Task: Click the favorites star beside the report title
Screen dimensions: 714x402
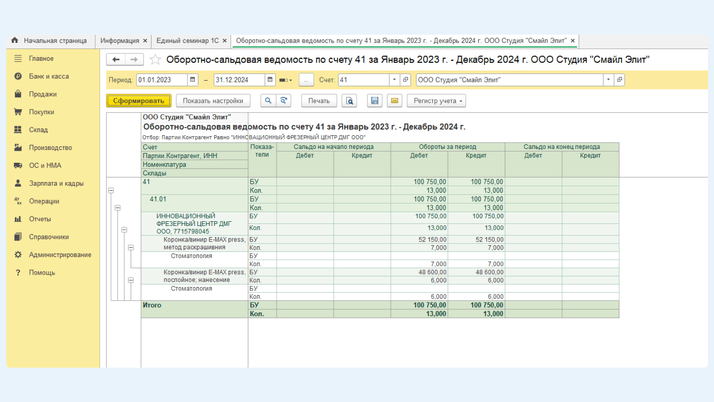Action: click(x=155, y=60)
